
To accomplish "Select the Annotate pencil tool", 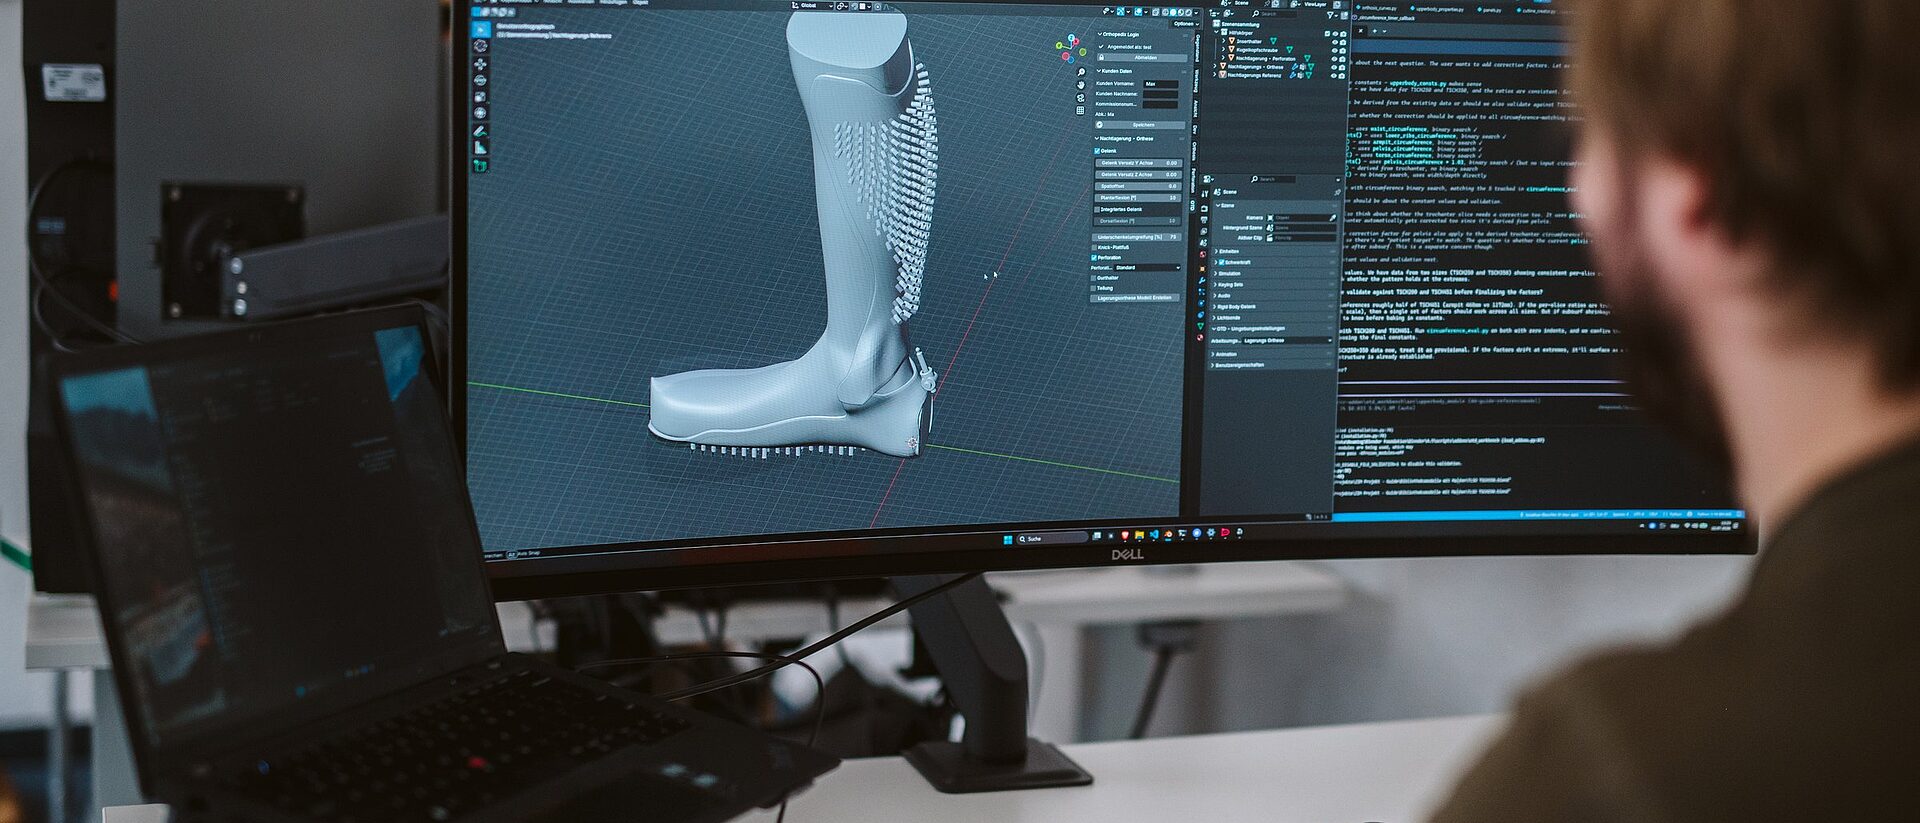I will click(480, 131).
